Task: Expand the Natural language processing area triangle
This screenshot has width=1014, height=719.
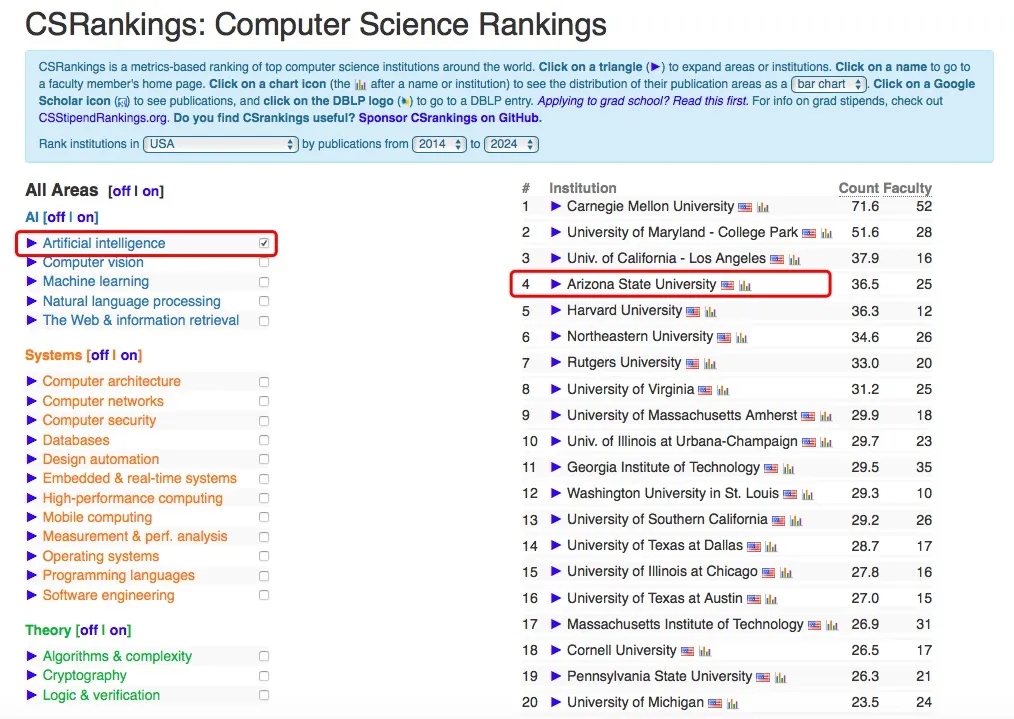Action: point(32,301)
